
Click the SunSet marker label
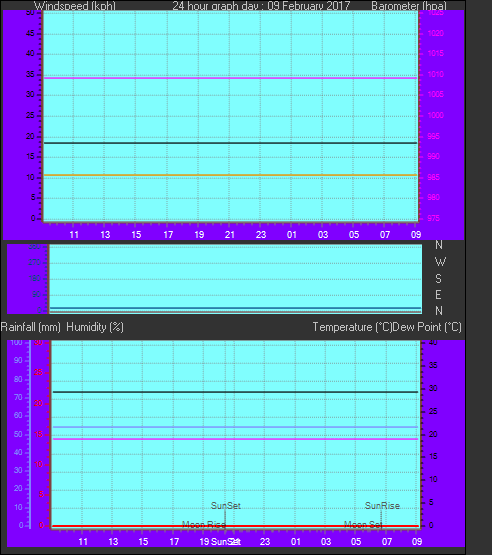click(x=225, y=506)
